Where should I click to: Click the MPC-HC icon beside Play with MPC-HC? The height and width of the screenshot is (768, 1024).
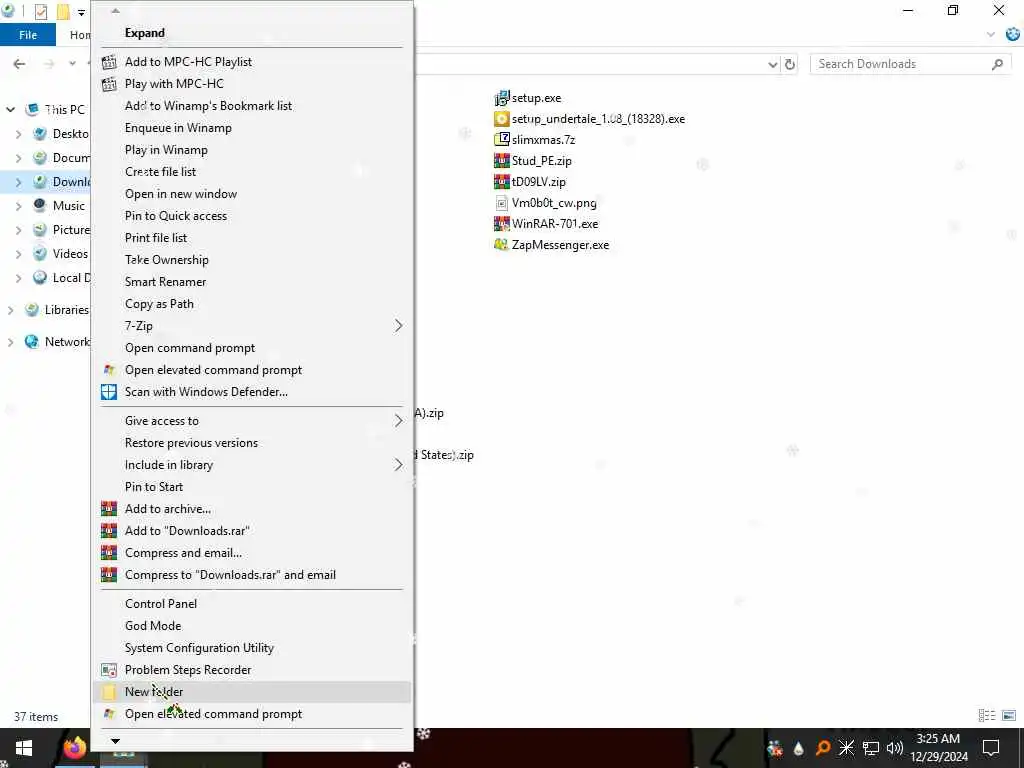pyautogui.click(x=109, y=84)
